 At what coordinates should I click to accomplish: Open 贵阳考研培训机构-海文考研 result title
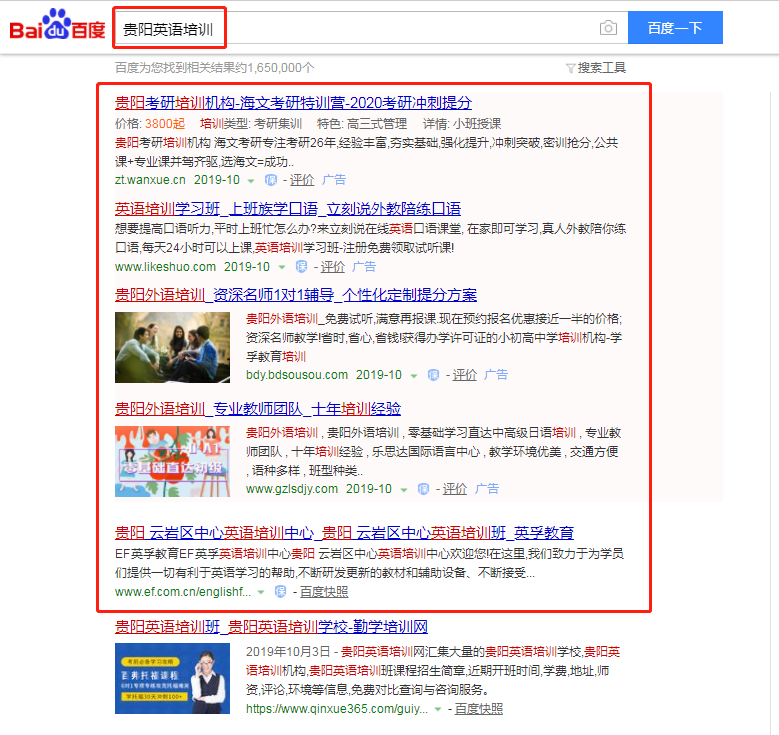point(293,102)
